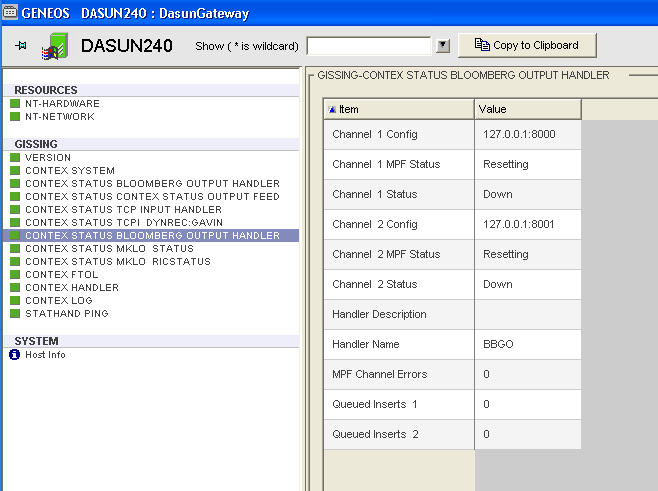Select NT-NETWORK in the Resources list
This screenshot has width=658, height=491.
pos(60,117)
